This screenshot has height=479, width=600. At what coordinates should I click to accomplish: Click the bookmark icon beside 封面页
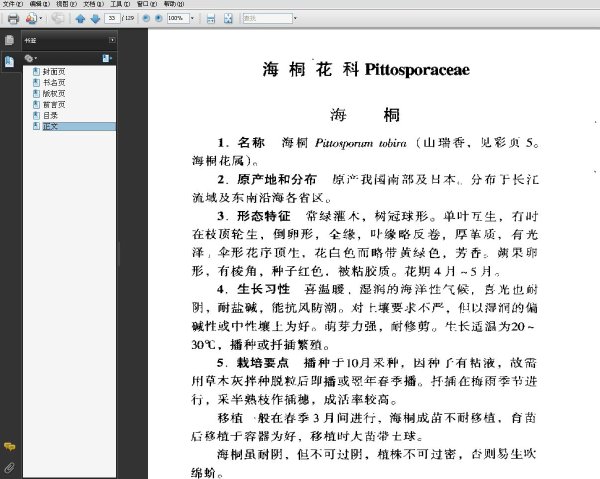[x=36, y=72]
